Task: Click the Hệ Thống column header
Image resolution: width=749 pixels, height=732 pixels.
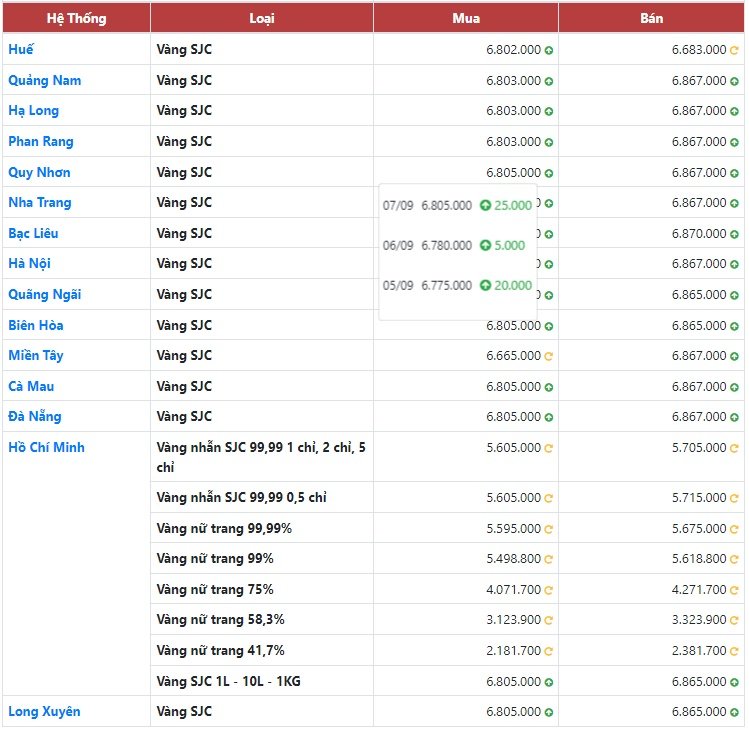Action: pos(76,18)
